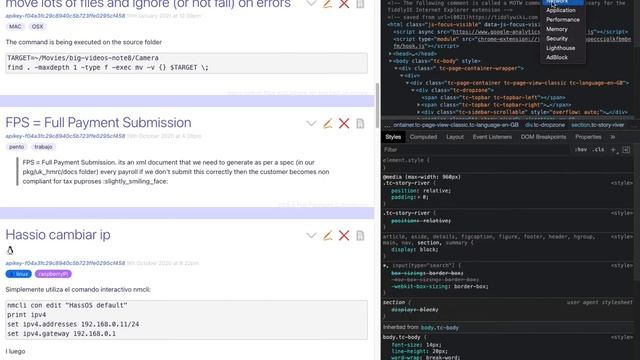Screen dimensions: 640x360
Task: Toggle the computed styles sidebar icon
Action: click(626, 150)
